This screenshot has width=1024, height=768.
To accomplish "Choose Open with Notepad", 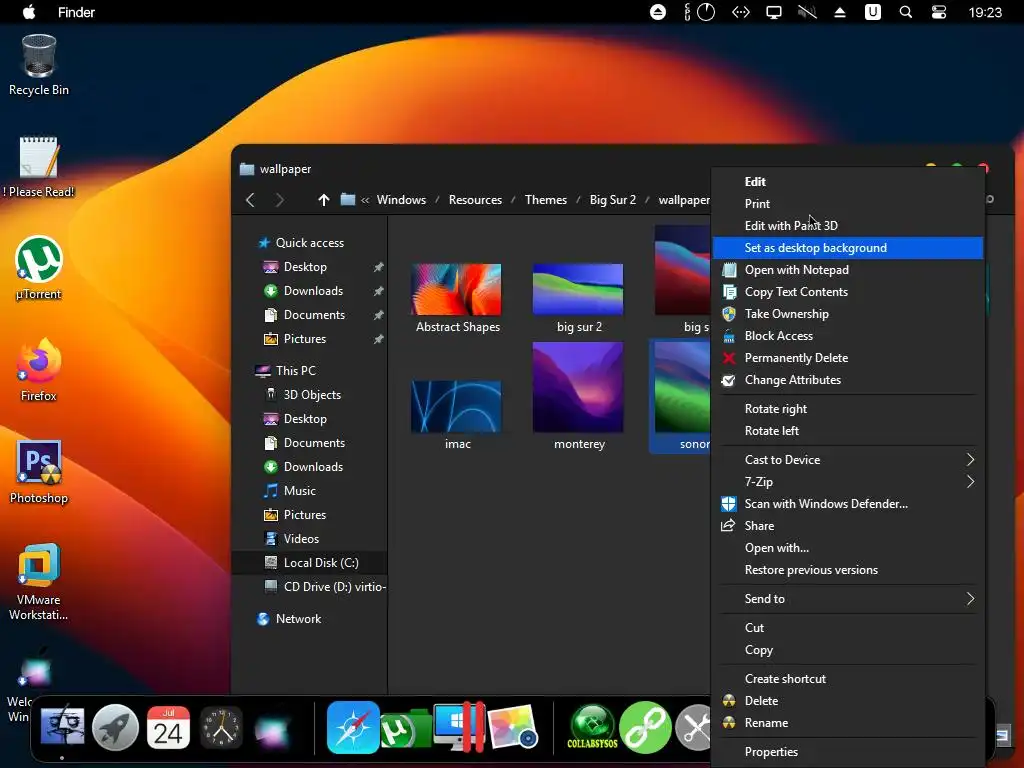I will [x=848, y=270].
